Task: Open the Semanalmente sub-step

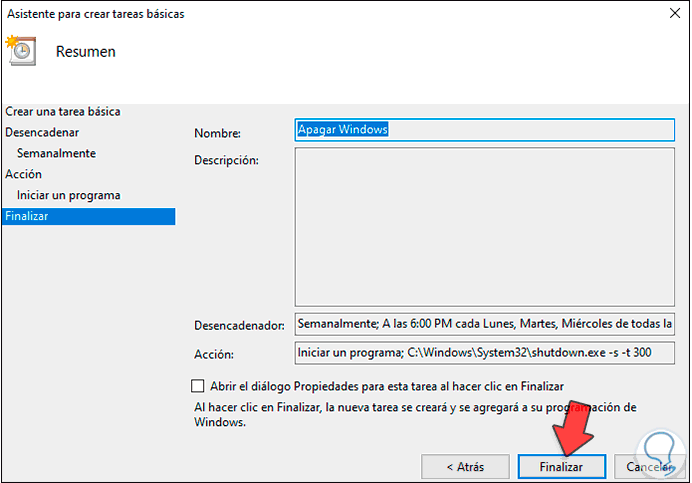Action: (56, 153)
